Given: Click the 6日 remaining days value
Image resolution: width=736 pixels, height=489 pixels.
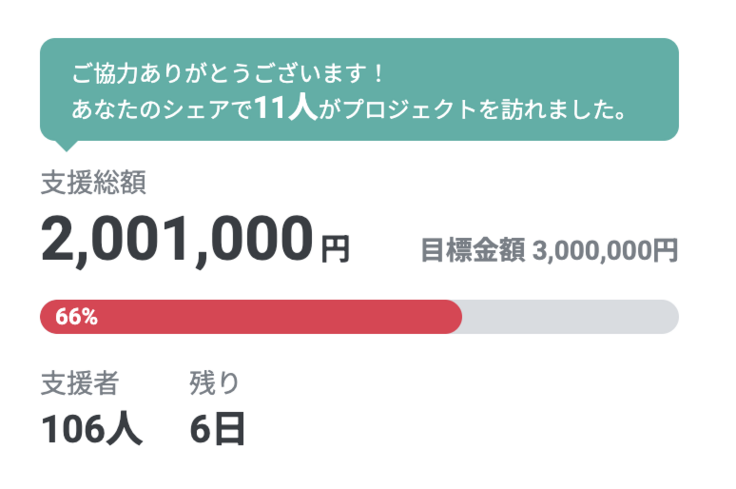Looking at the screenshot, I should [x=218, y=429].
